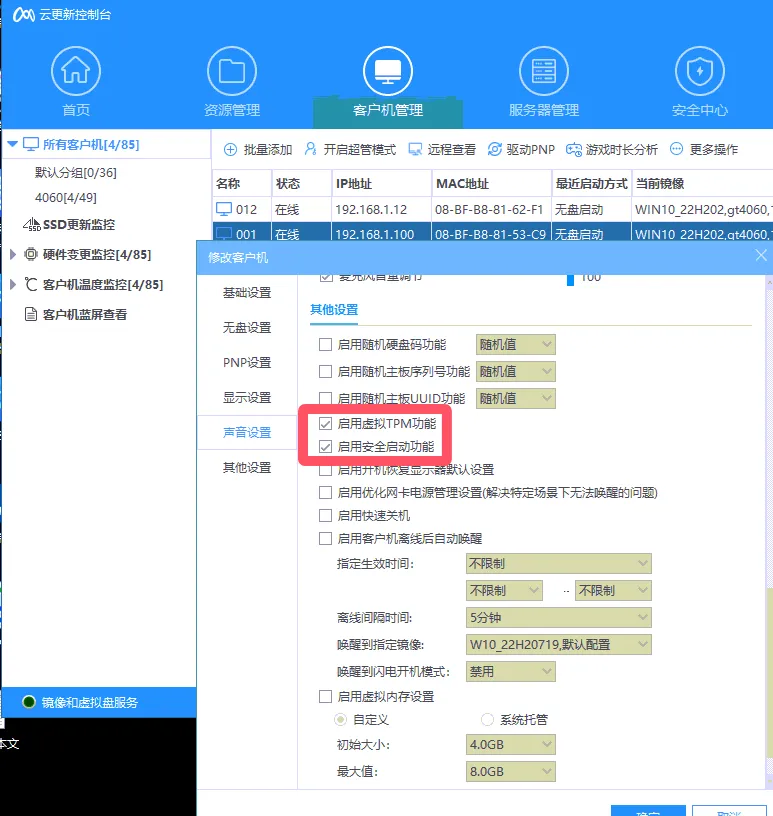Click SSD更新监控 icon in sidebar
The height and width of the screenshot is (816, 773).
pos(32,224)
